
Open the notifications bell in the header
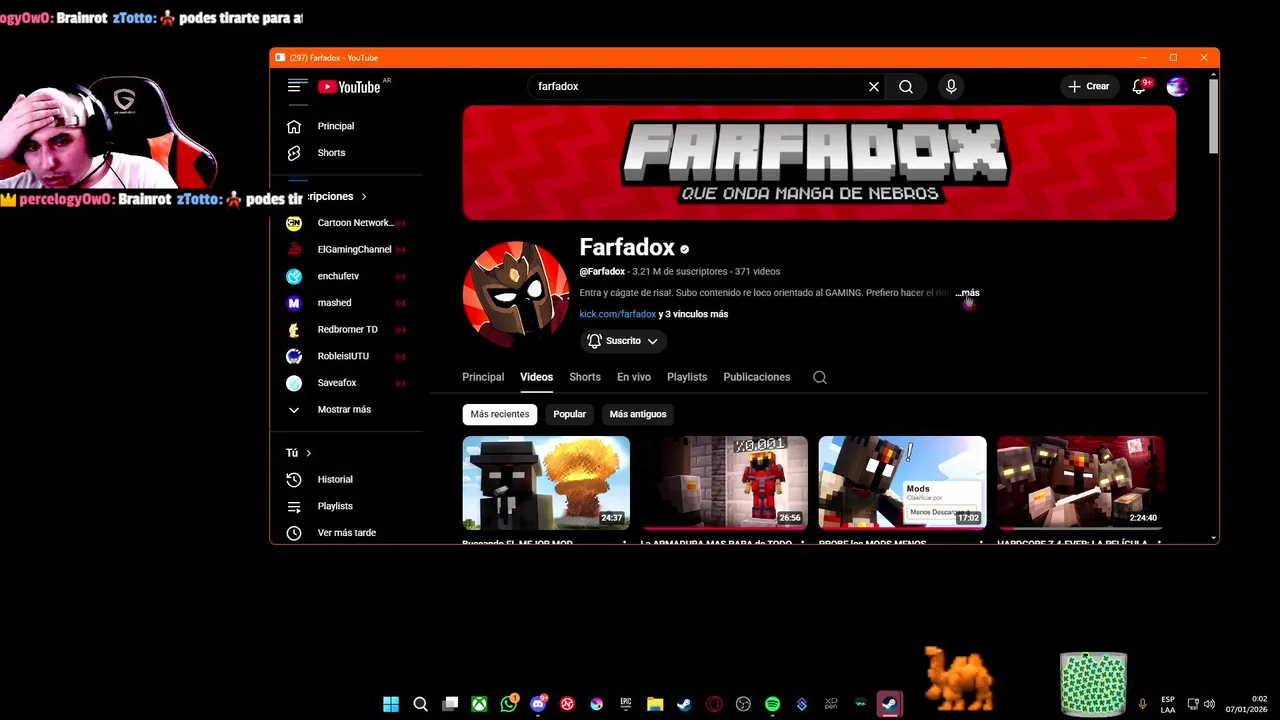pyautogui.click(x=1139, y=87)
